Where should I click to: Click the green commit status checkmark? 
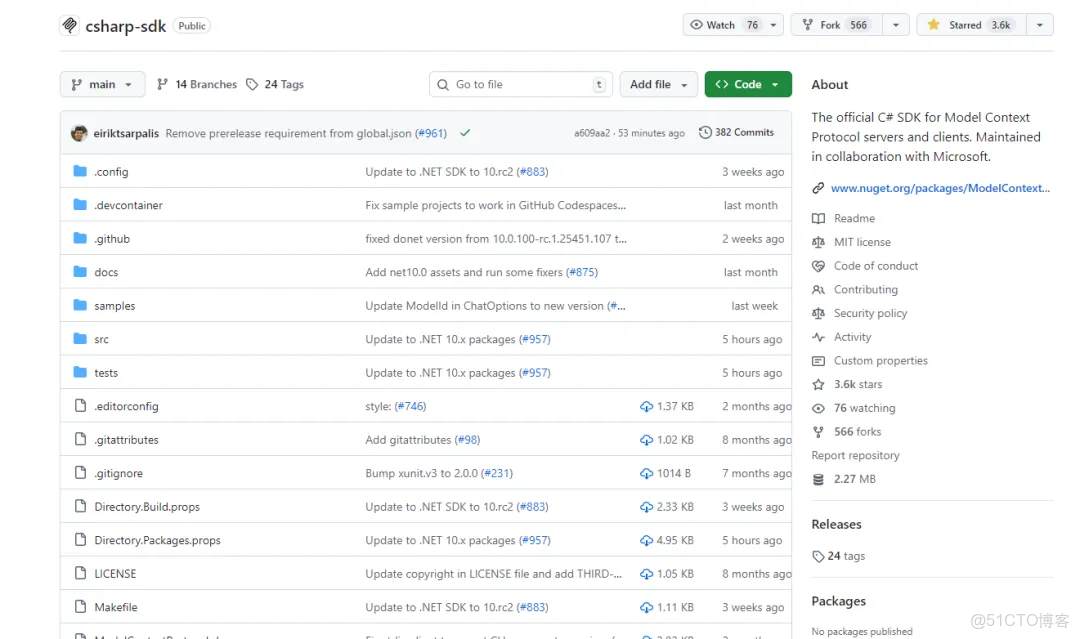pos(465,133)
